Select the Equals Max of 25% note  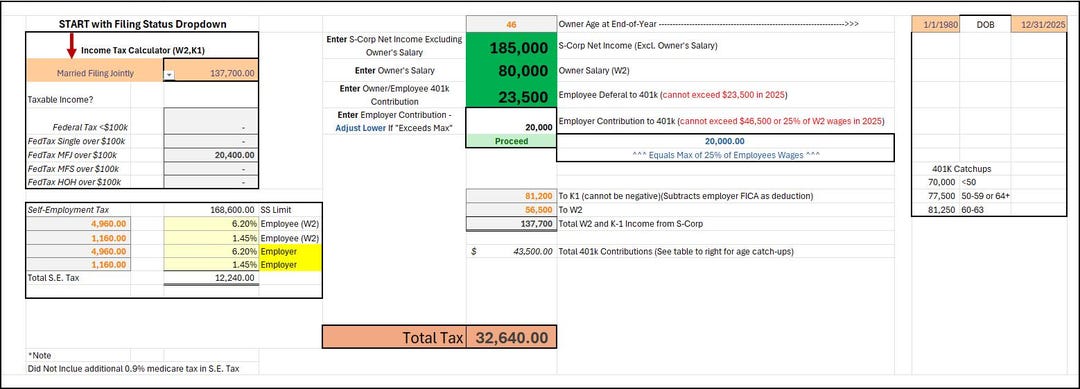point(725,155)
